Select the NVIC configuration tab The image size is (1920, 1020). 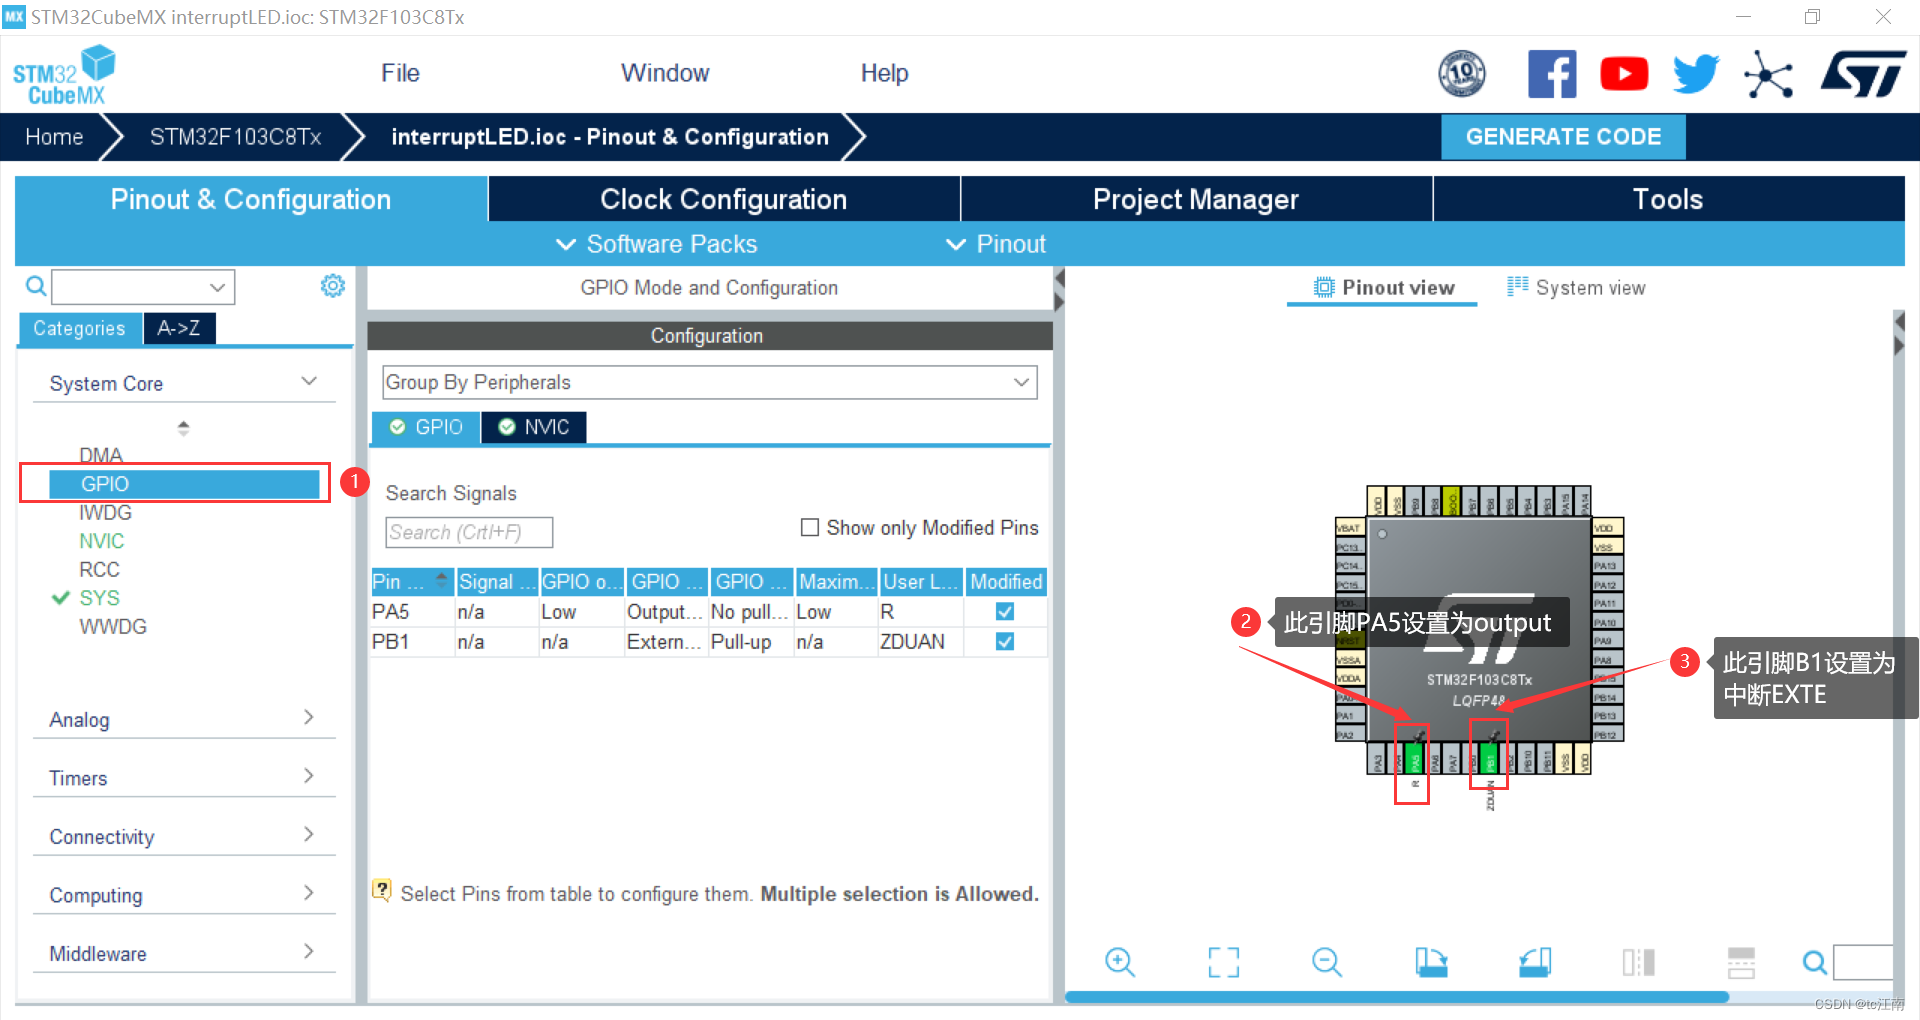click(x=534, y=427)
